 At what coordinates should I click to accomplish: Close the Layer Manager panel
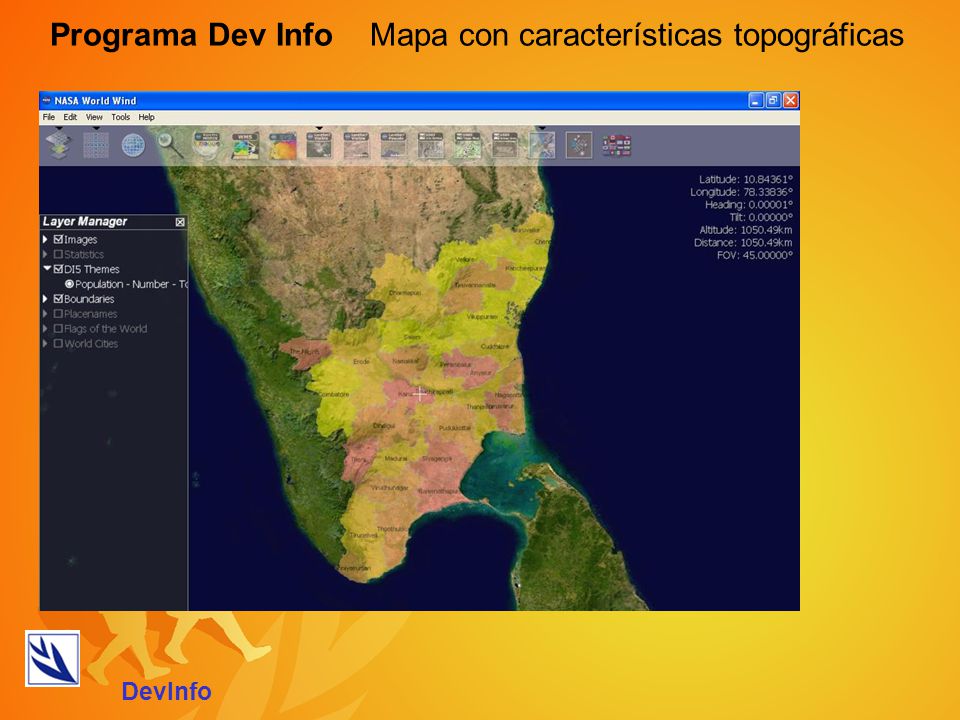point(180,222)
